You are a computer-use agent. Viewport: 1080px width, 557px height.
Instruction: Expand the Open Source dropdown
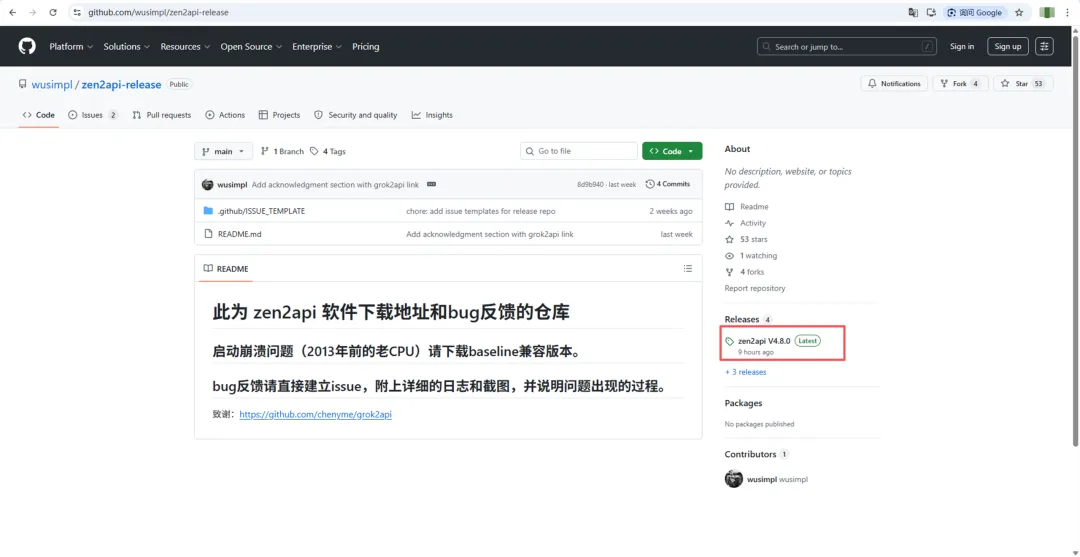pos(251,47)
